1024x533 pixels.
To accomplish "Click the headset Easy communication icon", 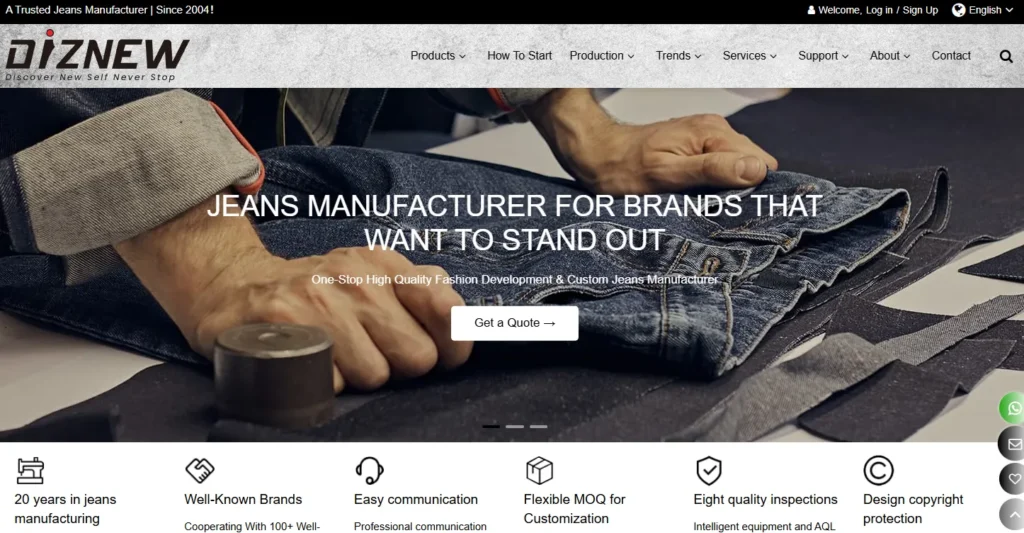I will [x=369, y=470].
